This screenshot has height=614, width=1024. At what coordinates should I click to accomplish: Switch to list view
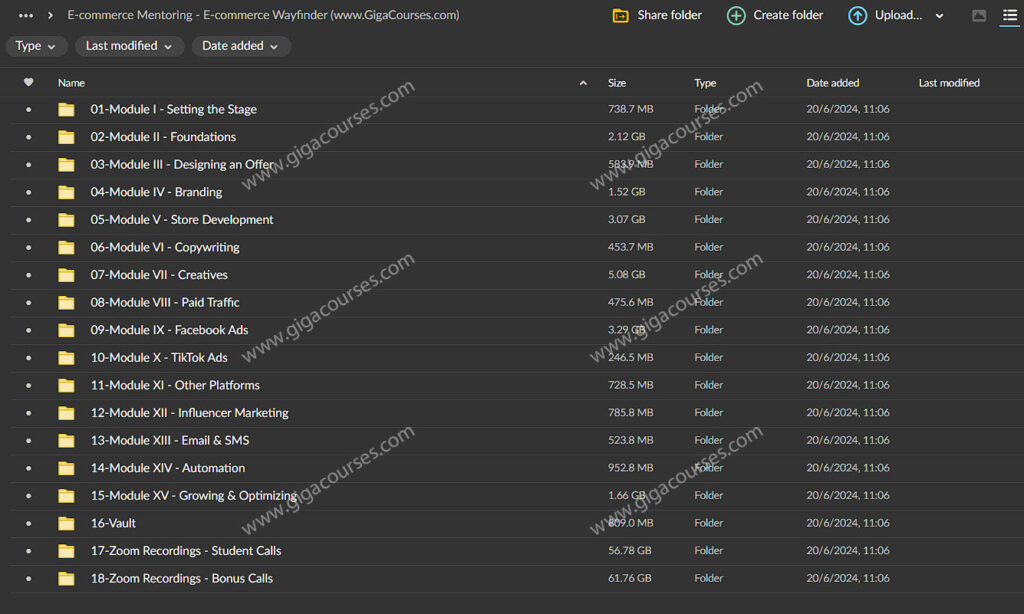pyautogui.click(x=1009, y=16)
